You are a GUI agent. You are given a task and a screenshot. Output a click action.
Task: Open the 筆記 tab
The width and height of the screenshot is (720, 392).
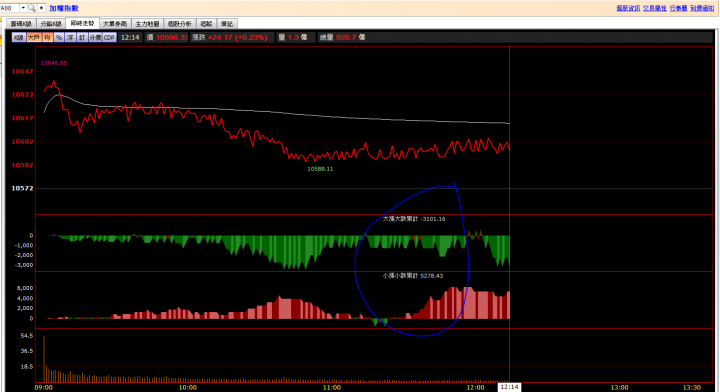[x=226, y=24]
